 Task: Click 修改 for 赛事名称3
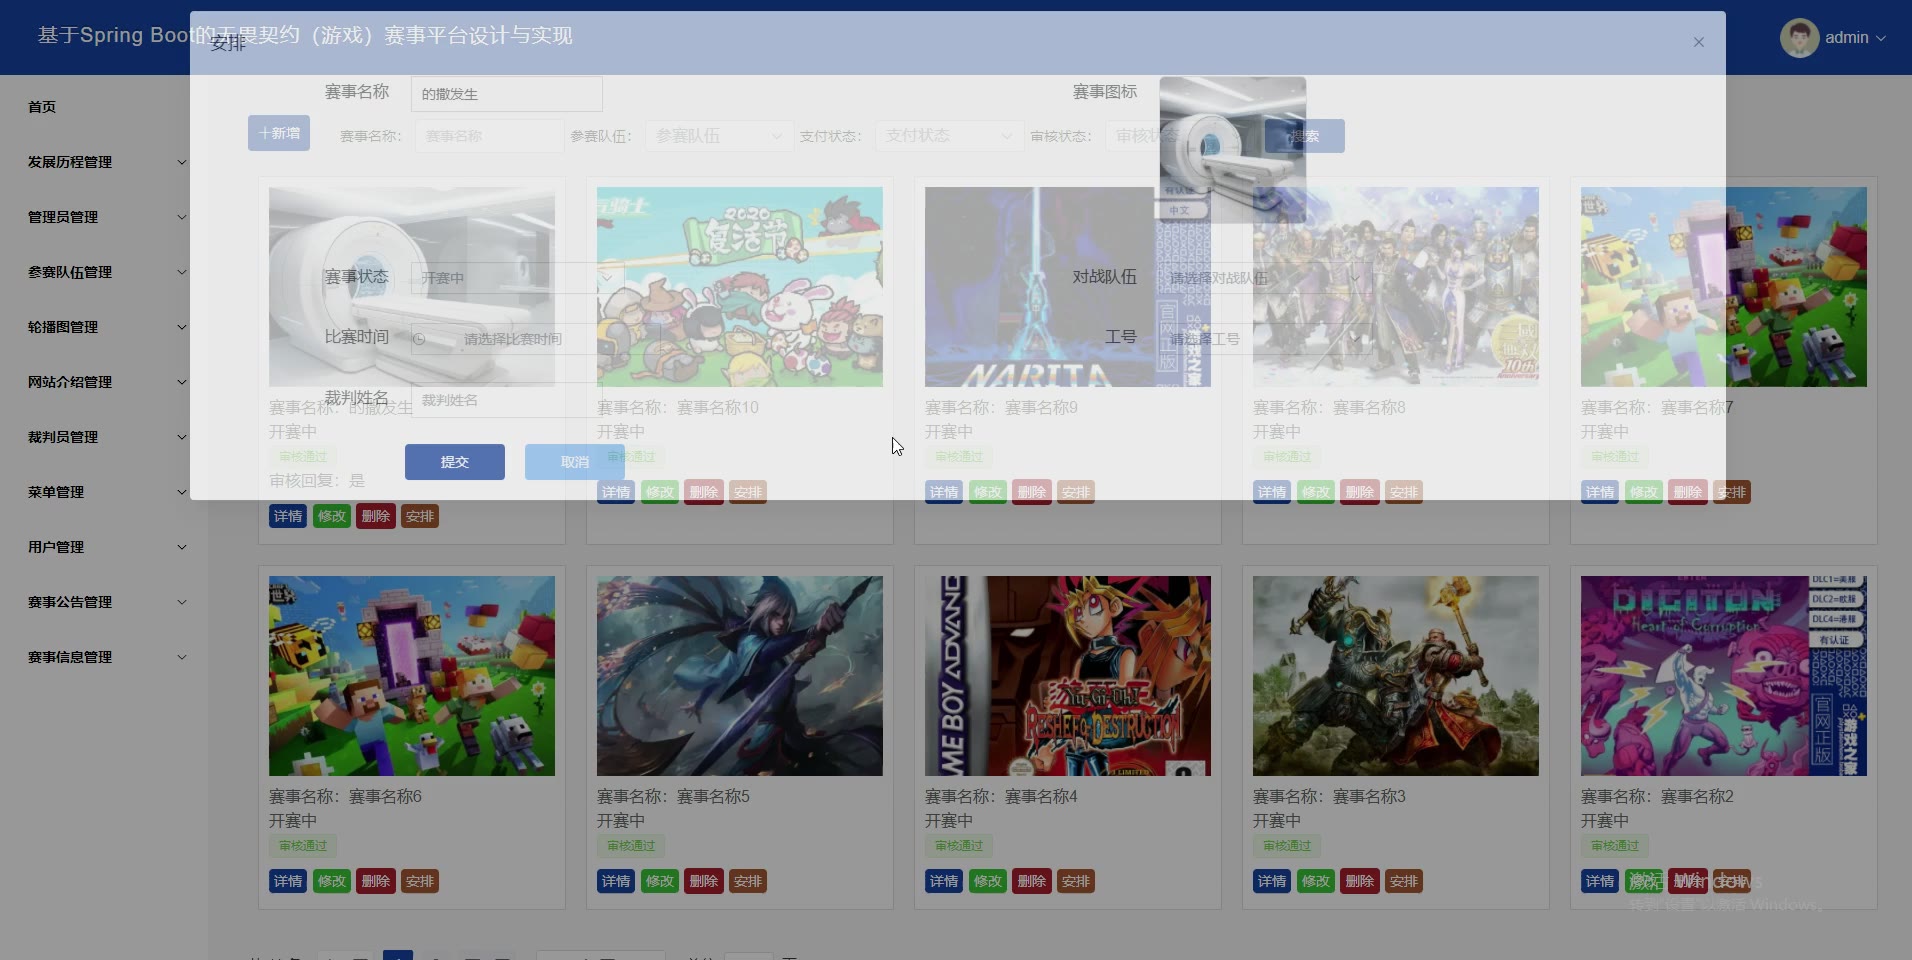click(1316, 881)
